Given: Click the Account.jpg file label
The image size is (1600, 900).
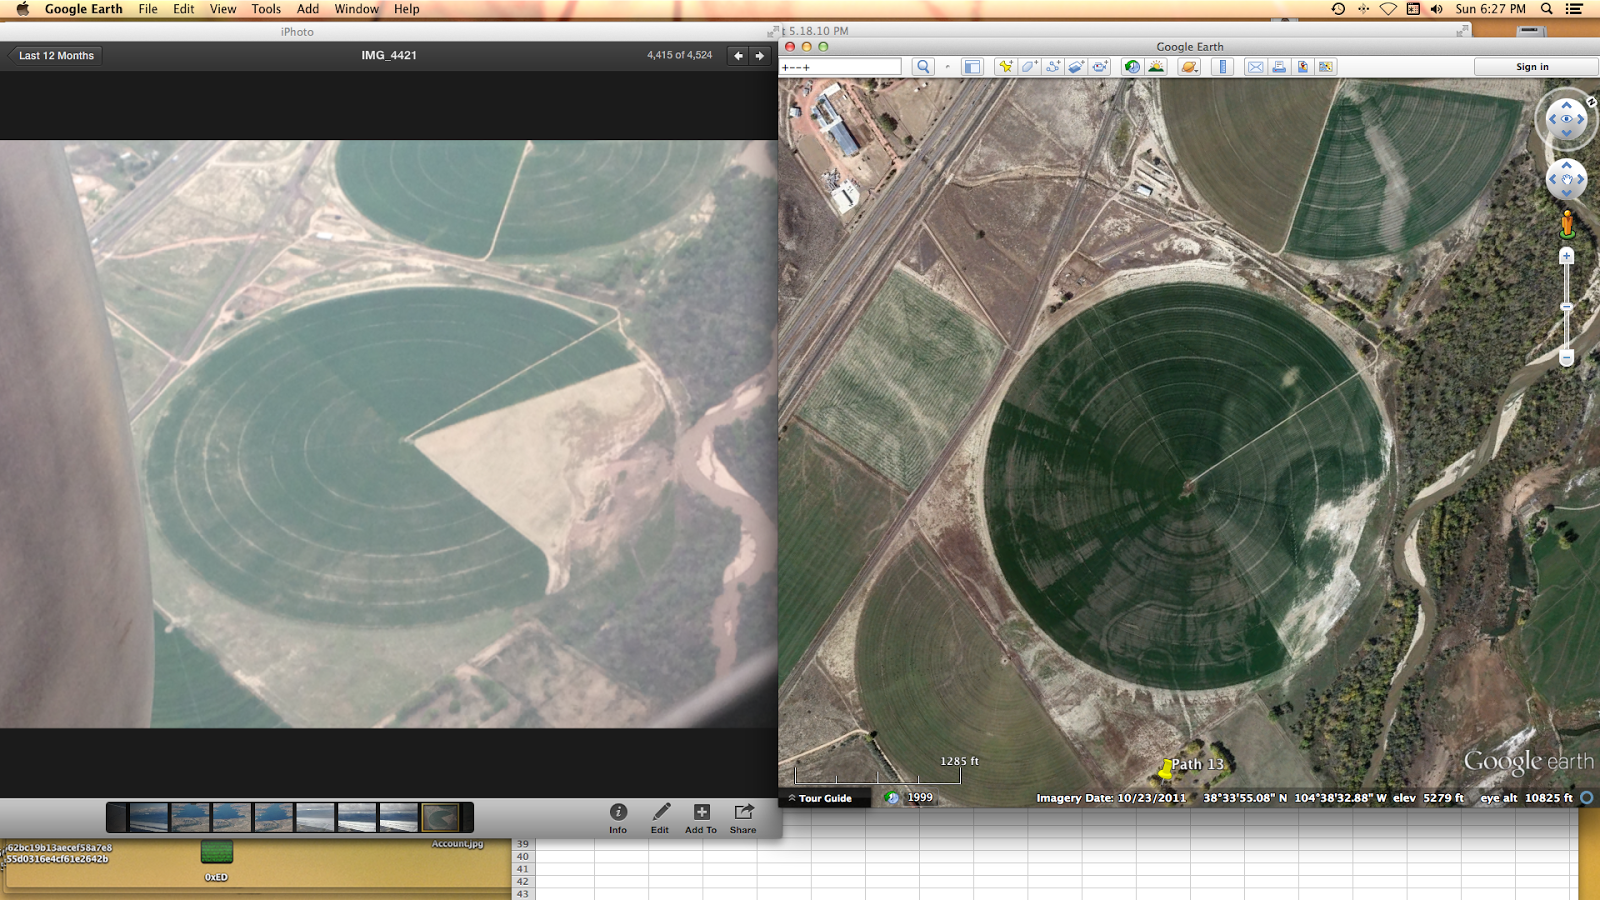Looking at the screenshot, I should tap(457, 844).
